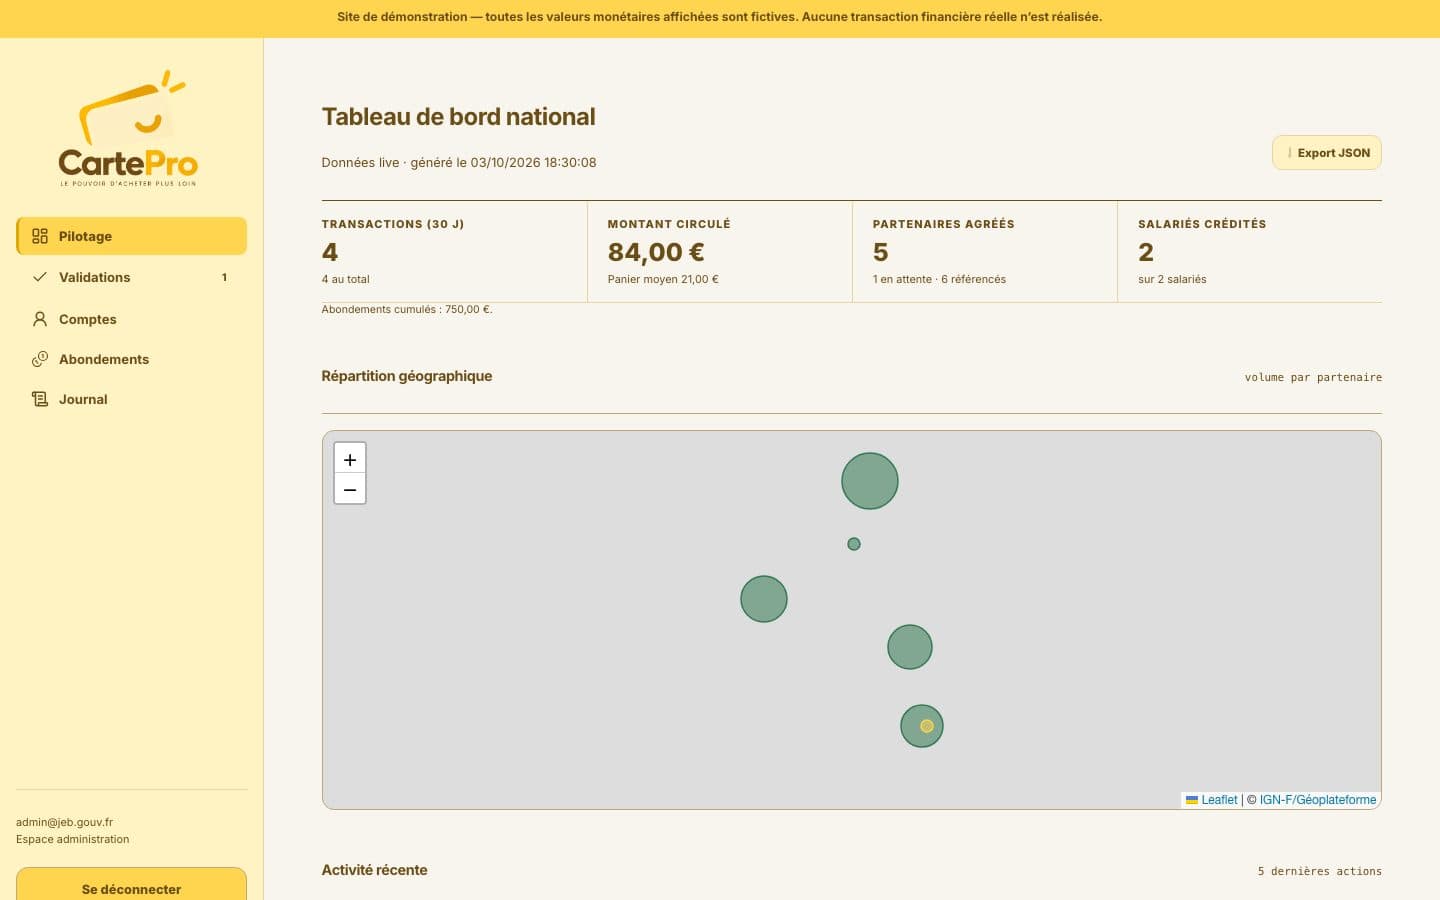The width and height of the screenshot is (1440, 900).
Task: Select the topmost large map circle
Action: 870,481
